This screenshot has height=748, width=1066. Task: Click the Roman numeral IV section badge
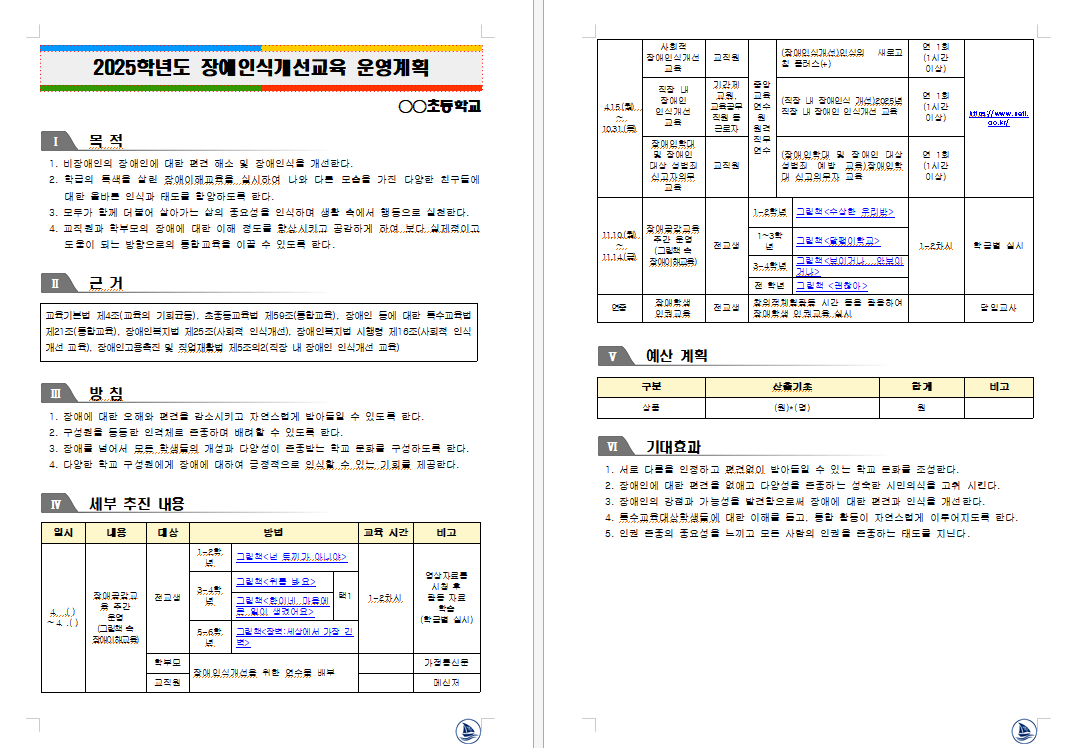pyautogui.click(x=57, y=504)
